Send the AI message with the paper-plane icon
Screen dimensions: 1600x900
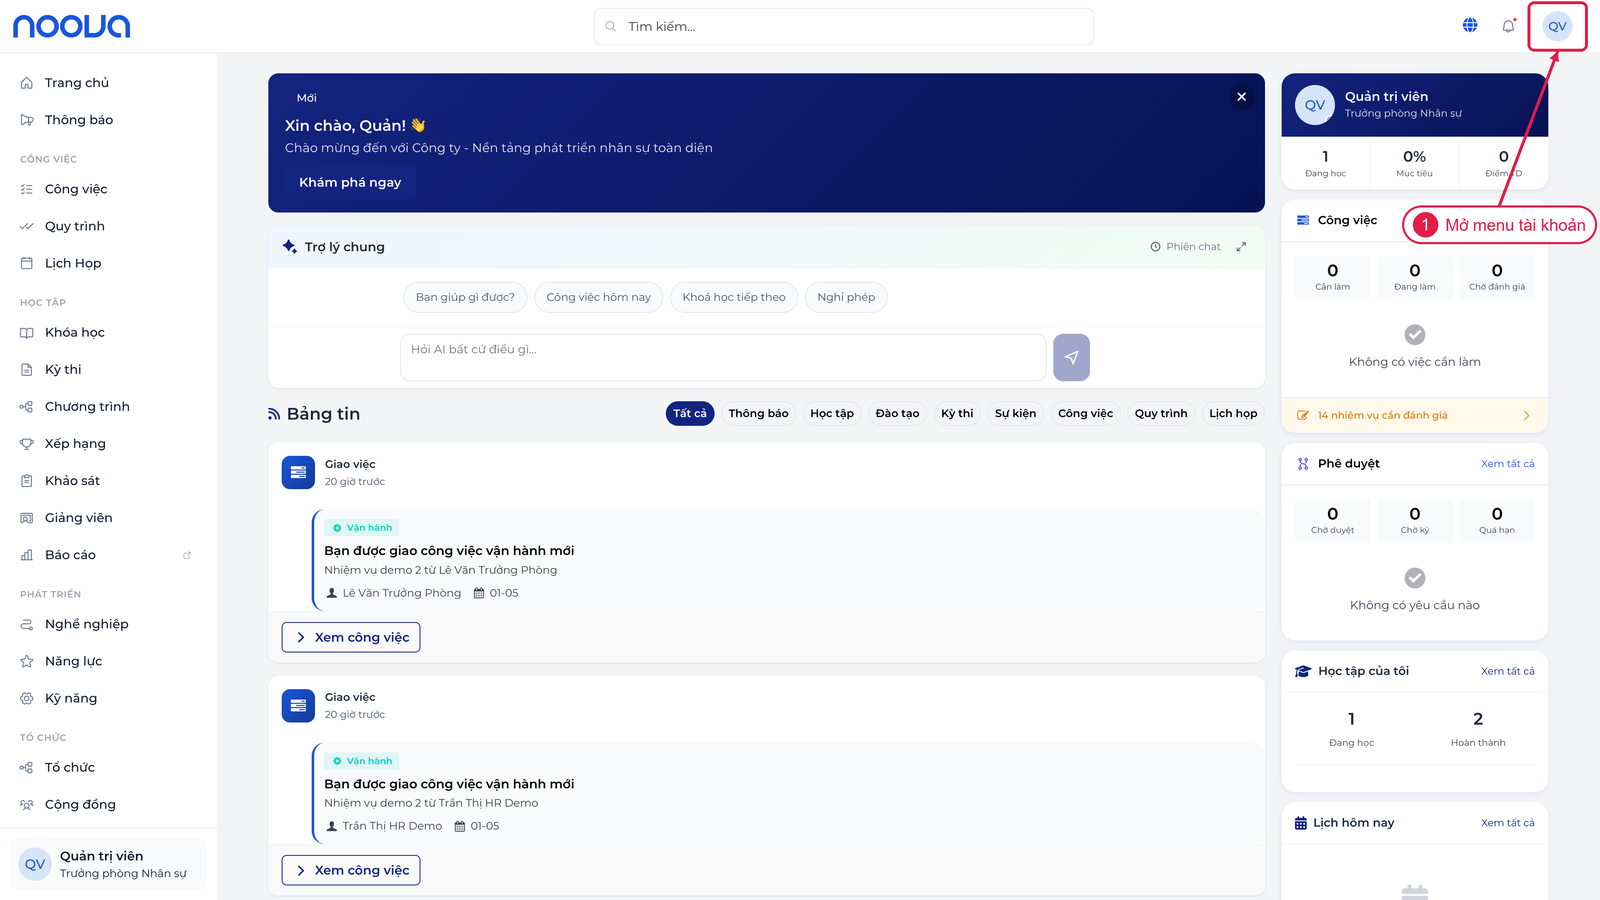click(x=1071, y=357)
